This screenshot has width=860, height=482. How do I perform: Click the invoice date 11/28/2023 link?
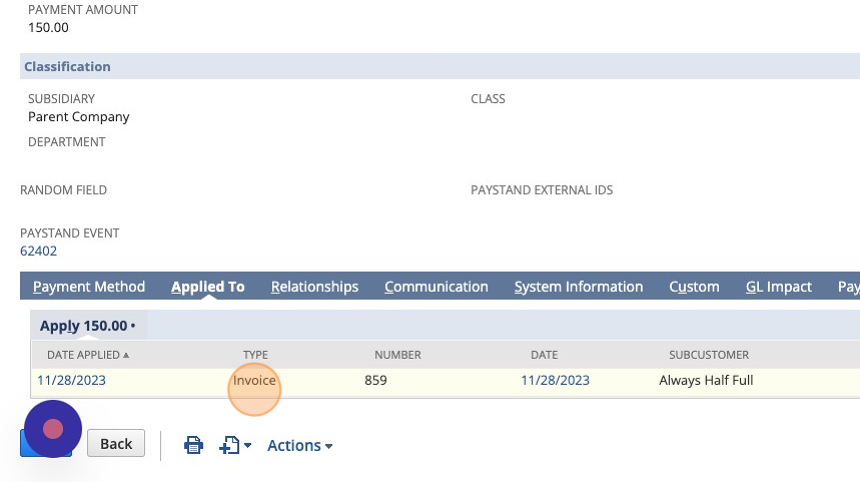[555, 380]
